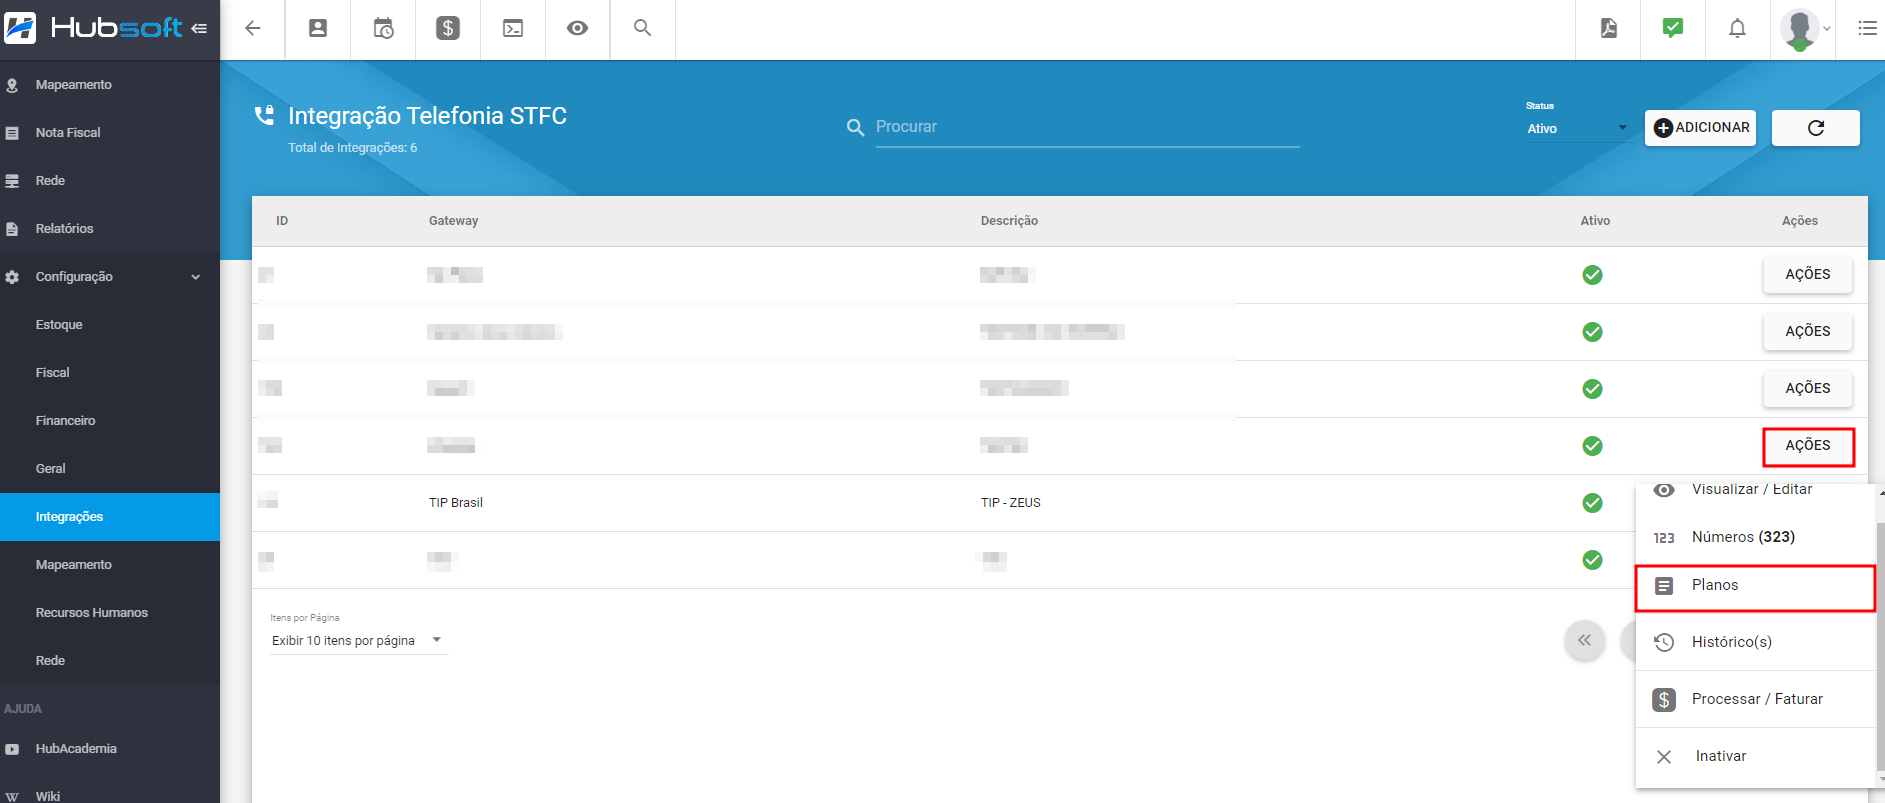
Task: Open the terminal console toolbar icon
Action: 513,28
